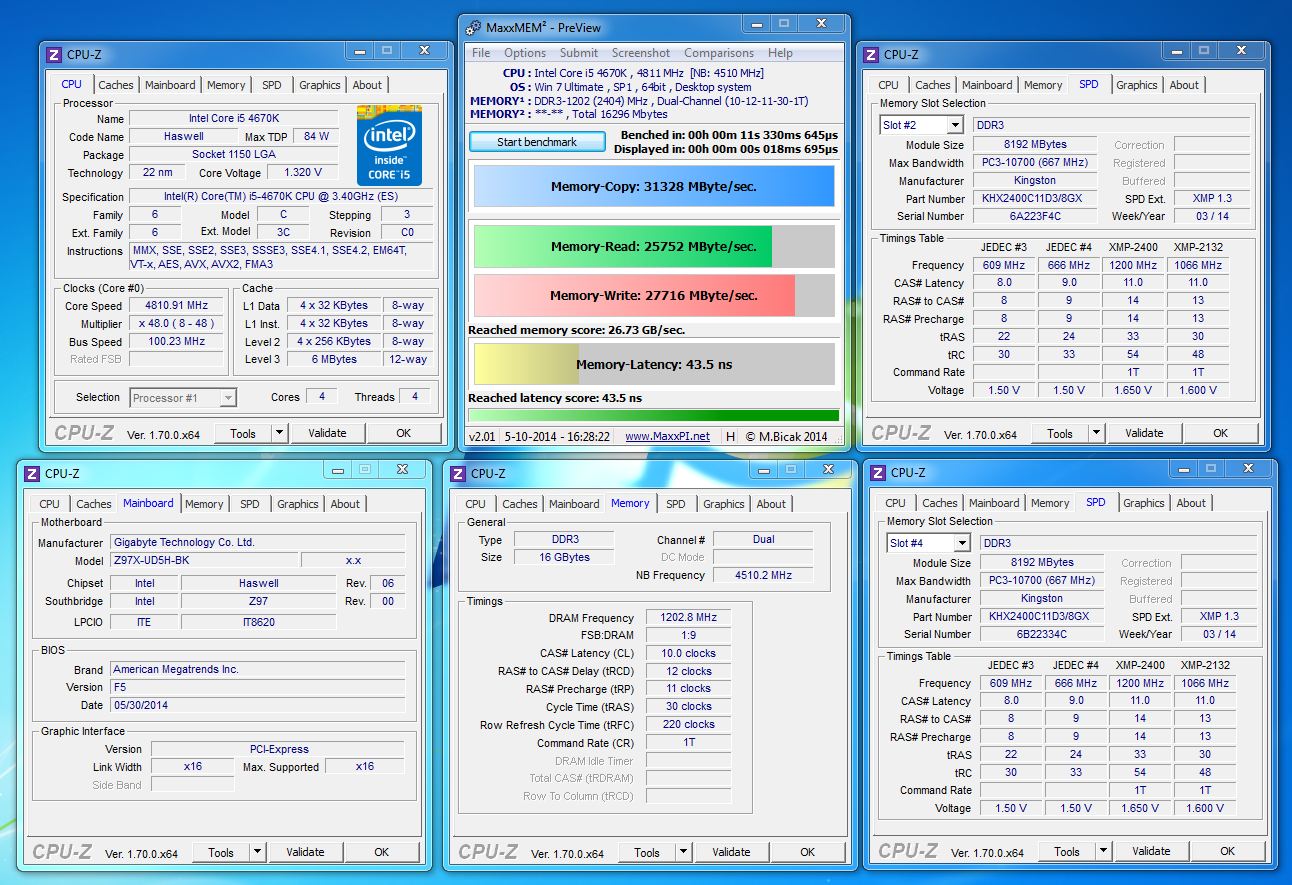
Task: Click Validate in the Slot #2 window
Action: pyautogui.click(x=1144, y=433)
